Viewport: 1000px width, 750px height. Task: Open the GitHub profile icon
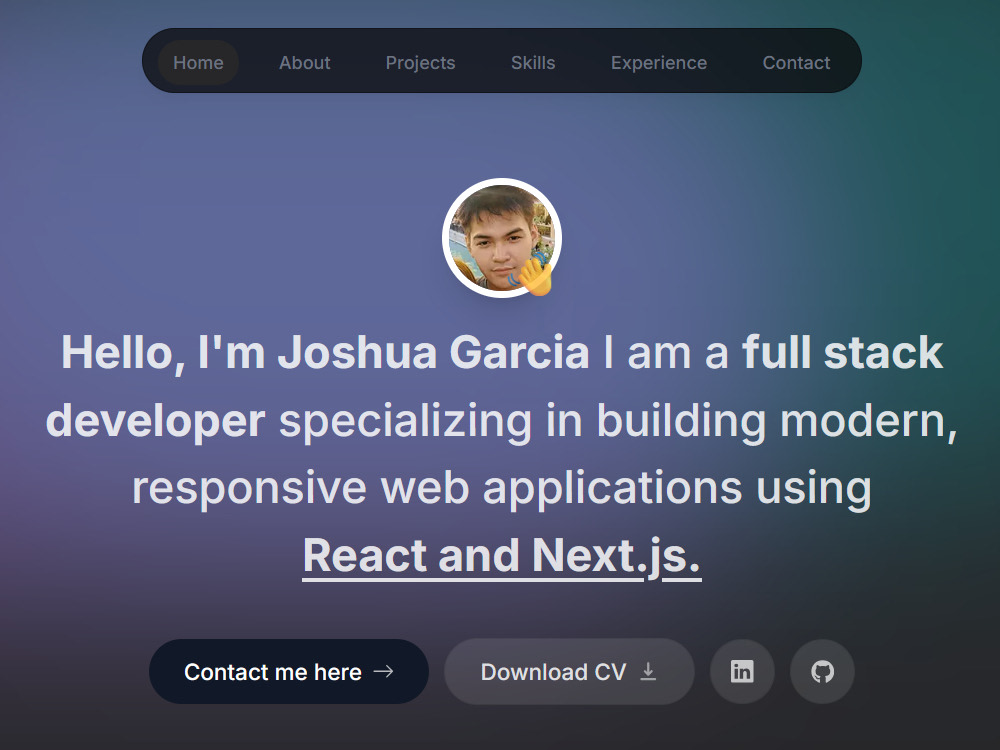(x=822, y=672)
